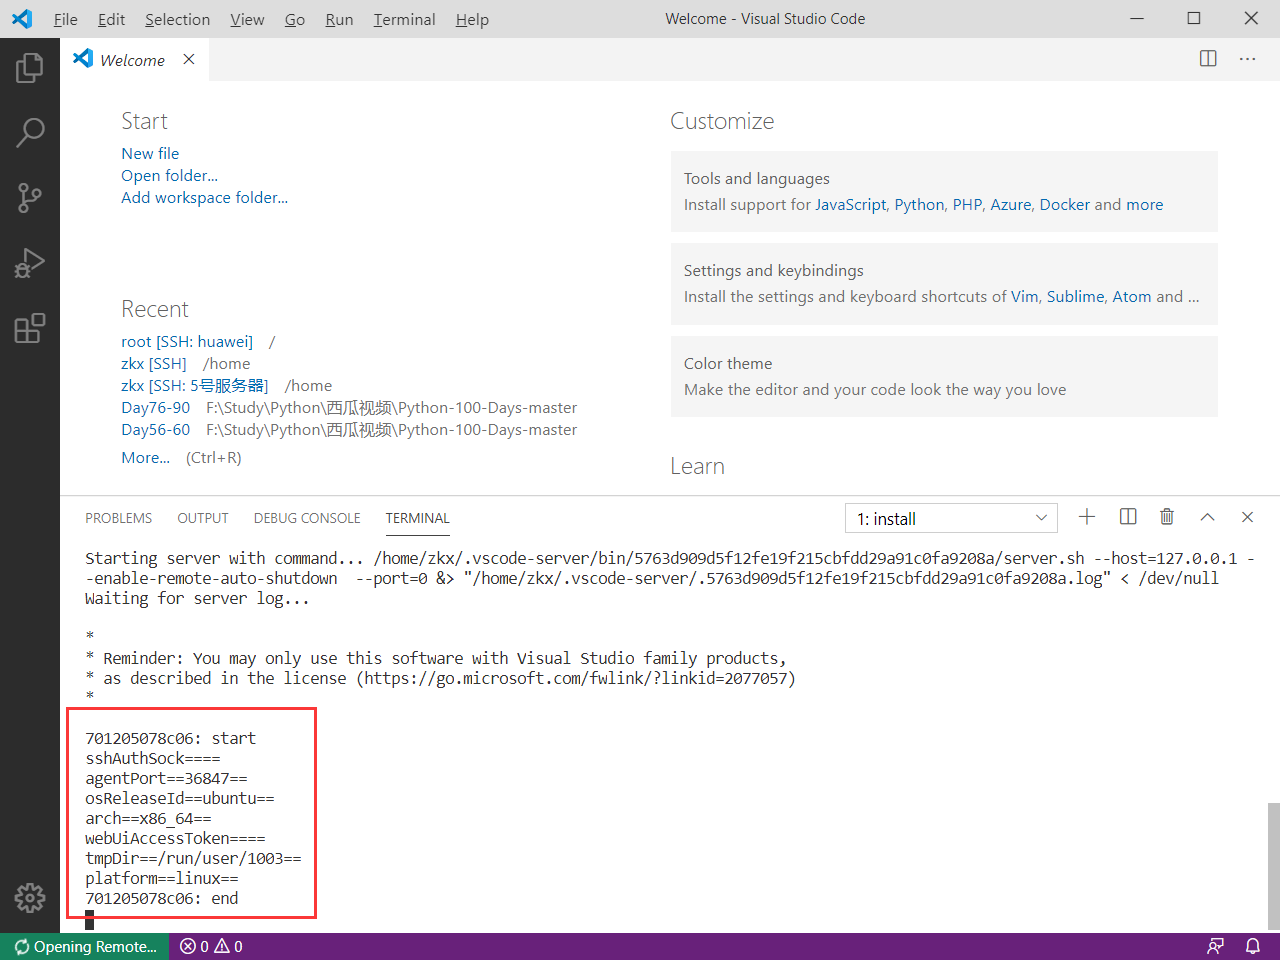This screenshot has width=1280, height=960.
Task: Click Add workspace folder... link
Action: pyautogui.click(x=204, y=197)
